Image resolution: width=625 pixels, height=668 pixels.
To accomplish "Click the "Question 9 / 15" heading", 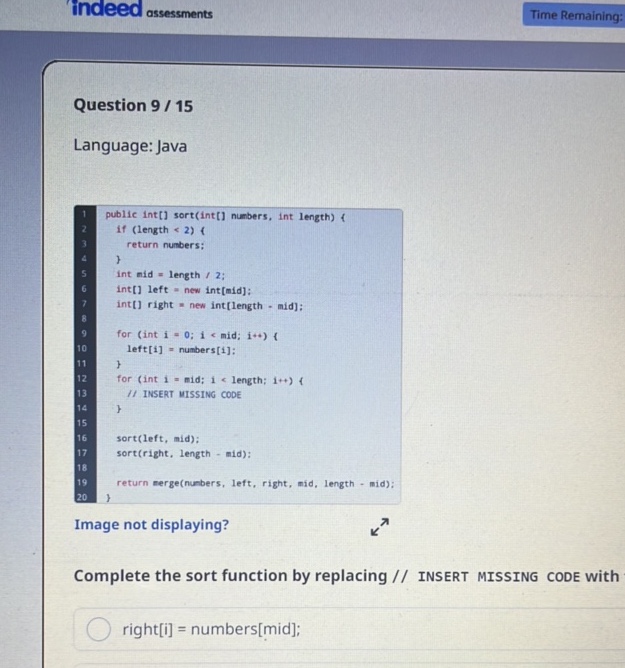I will 133,105.
